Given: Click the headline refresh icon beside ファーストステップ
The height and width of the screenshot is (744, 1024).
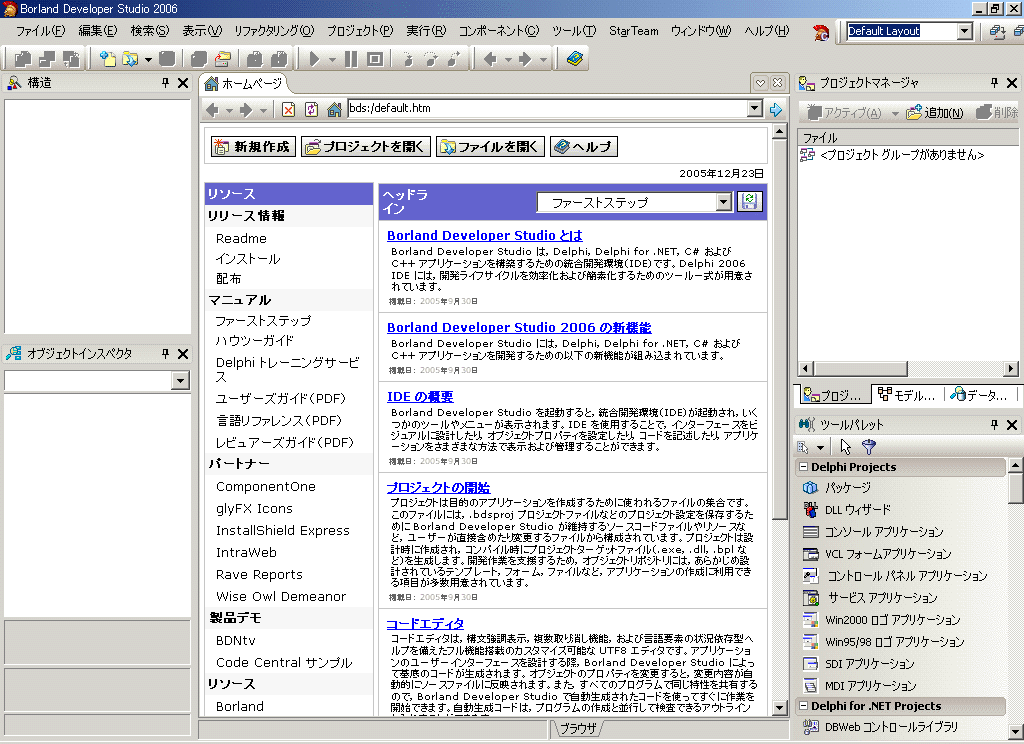Looking at the screenshot, I should pos(749,201).
